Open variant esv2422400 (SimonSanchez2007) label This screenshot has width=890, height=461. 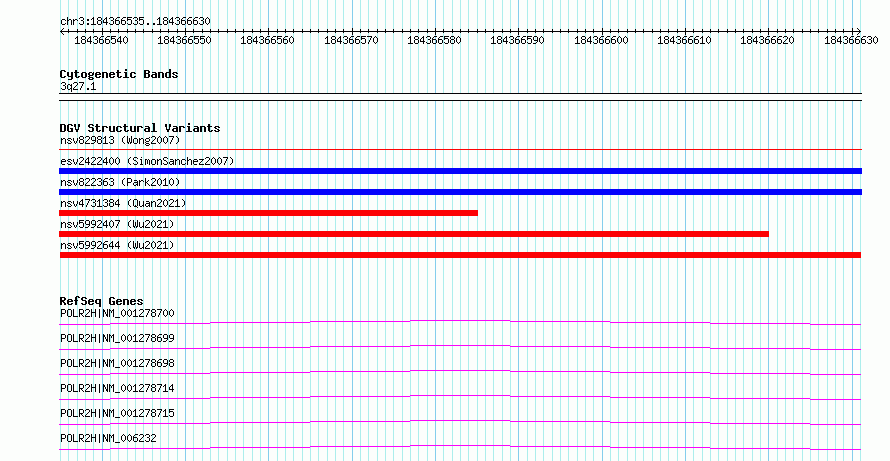[147, 161]
